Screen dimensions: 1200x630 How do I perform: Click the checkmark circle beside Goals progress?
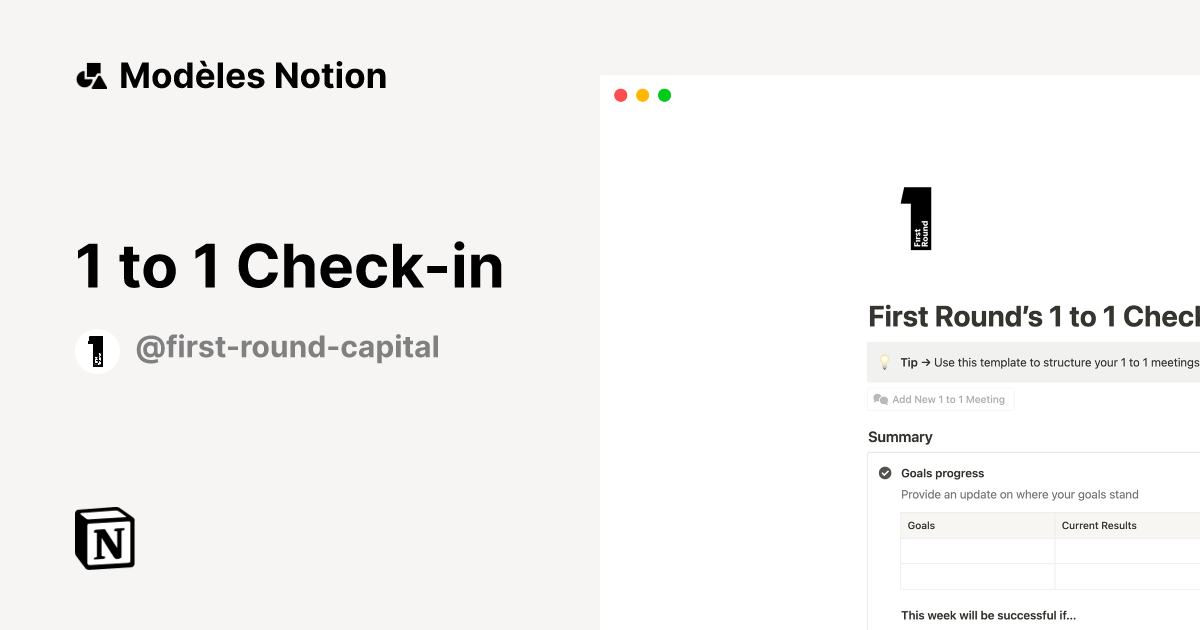884,472
